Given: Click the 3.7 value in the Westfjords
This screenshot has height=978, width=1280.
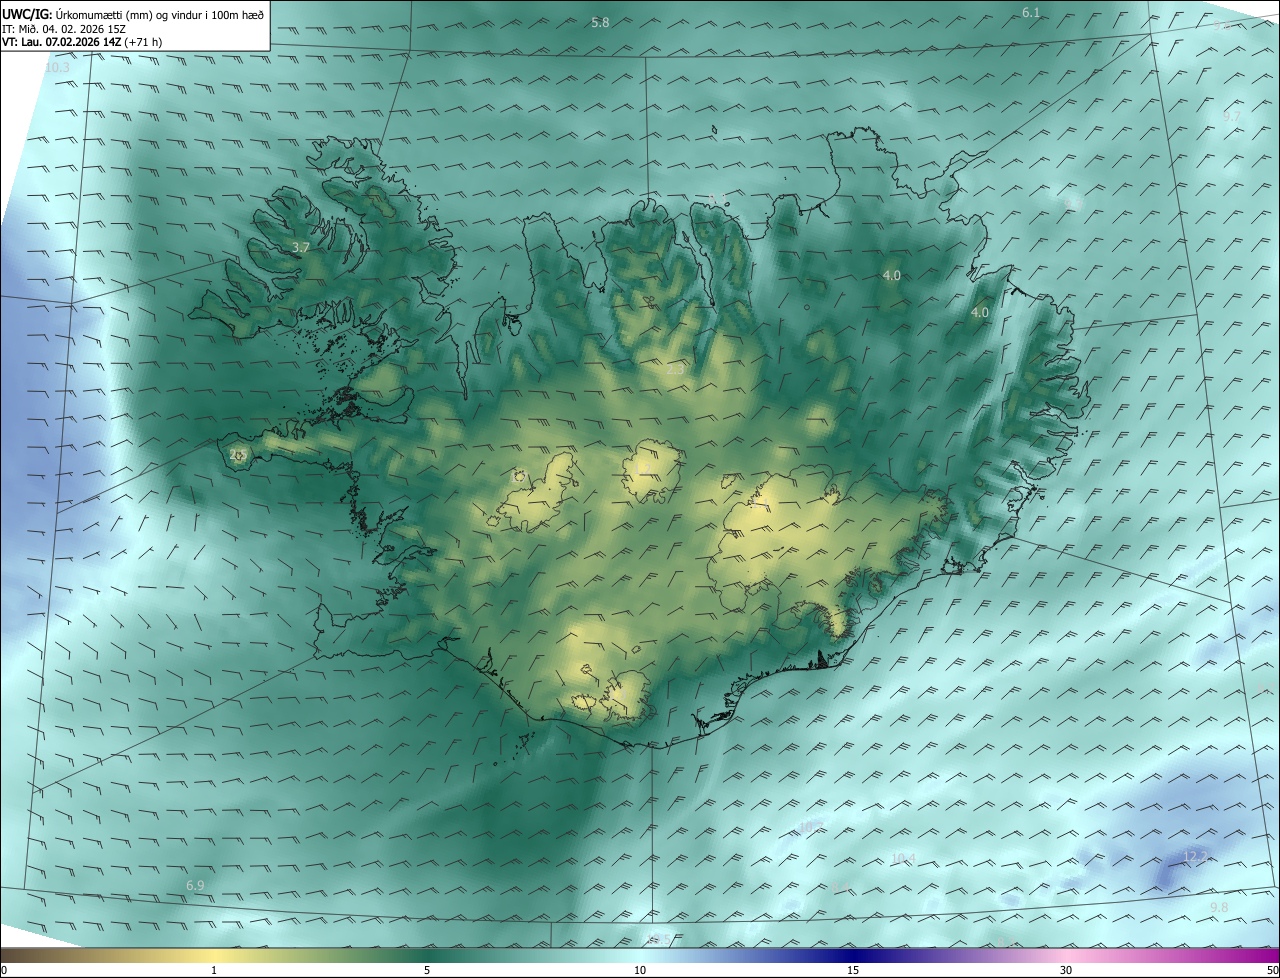Looking at the screenshot, I should click(300, 247).
